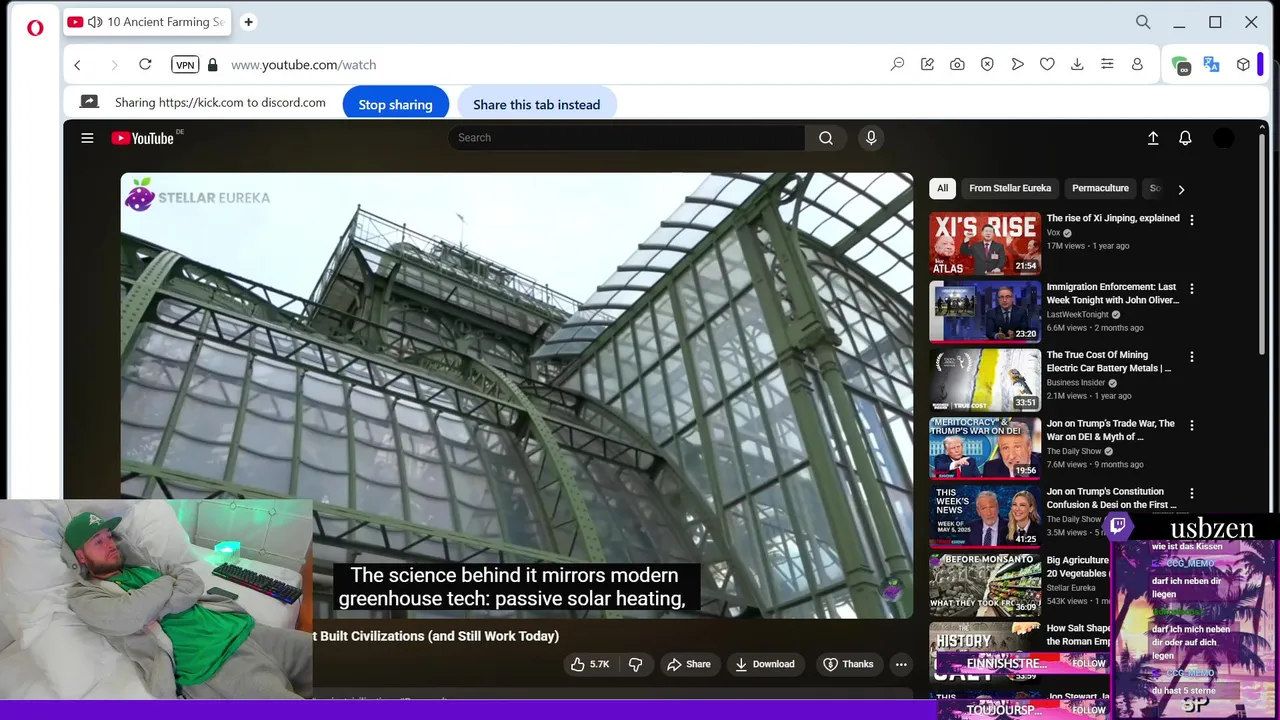Open the YouTube create/upload icon
This screenshot has height=720, width=1280.
[x=1153, y=138]
